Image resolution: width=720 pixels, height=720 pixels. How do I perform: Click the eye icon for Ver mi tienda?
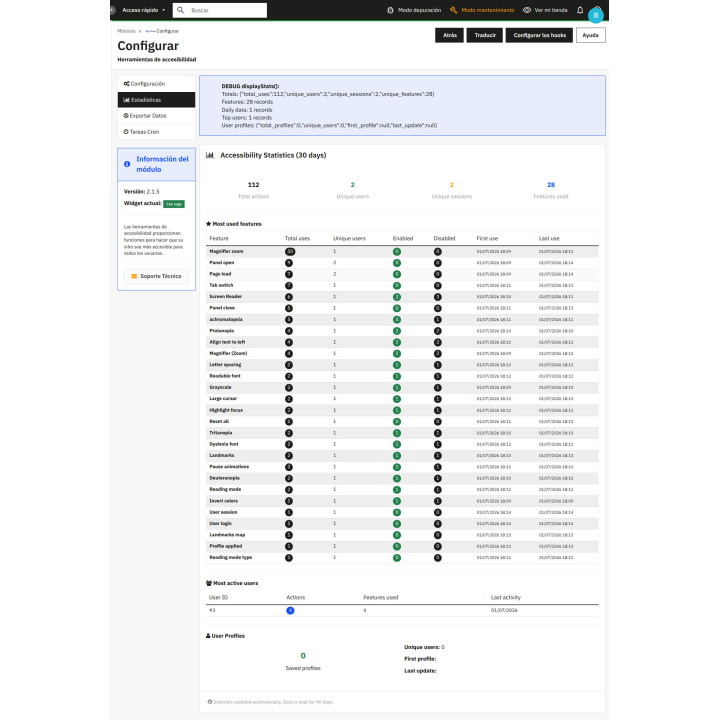pyautogui.click(x=527, y=10)
